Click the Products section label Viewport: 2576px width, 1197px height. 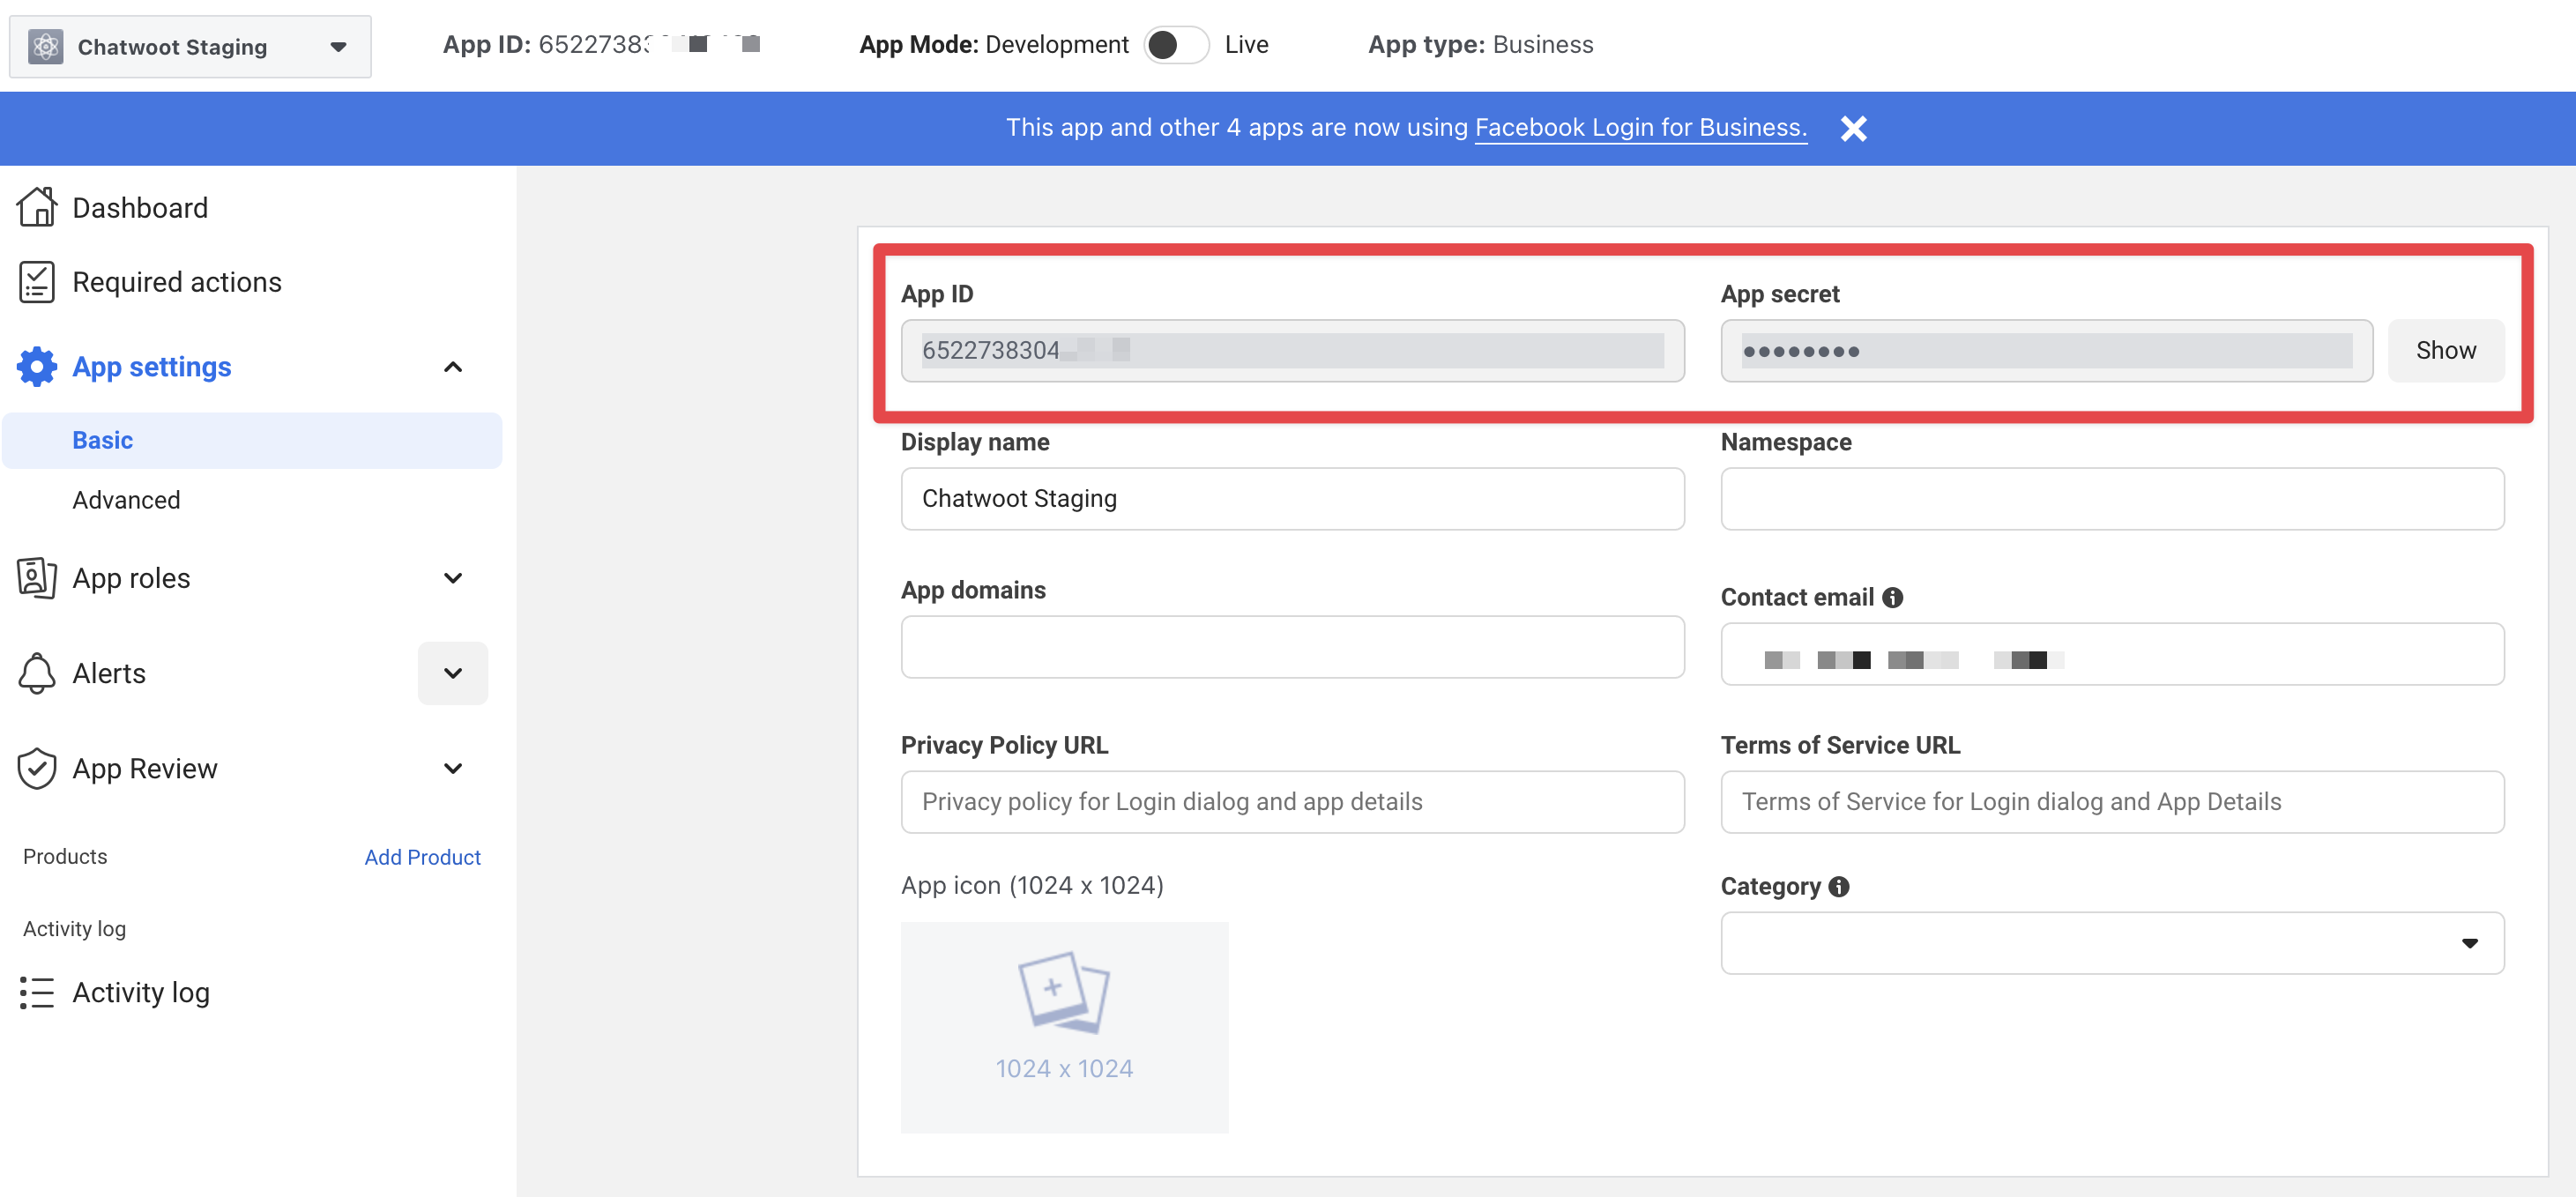pyautogui.click(x=65, y=856)
